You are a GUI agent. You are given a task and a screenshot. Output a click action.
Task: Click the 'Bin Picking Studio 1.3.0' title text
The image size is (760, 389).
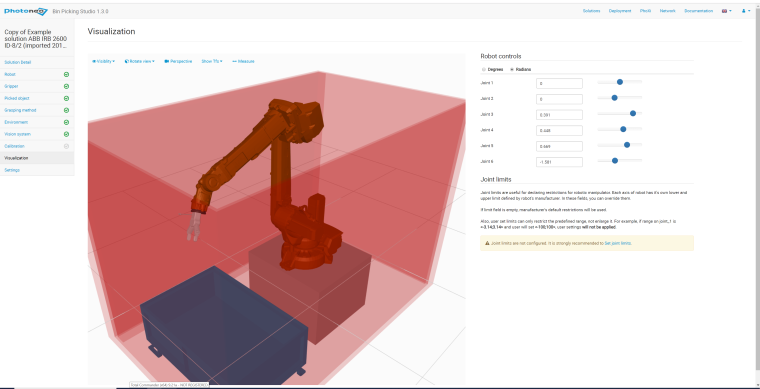click(x=80, y=11)
